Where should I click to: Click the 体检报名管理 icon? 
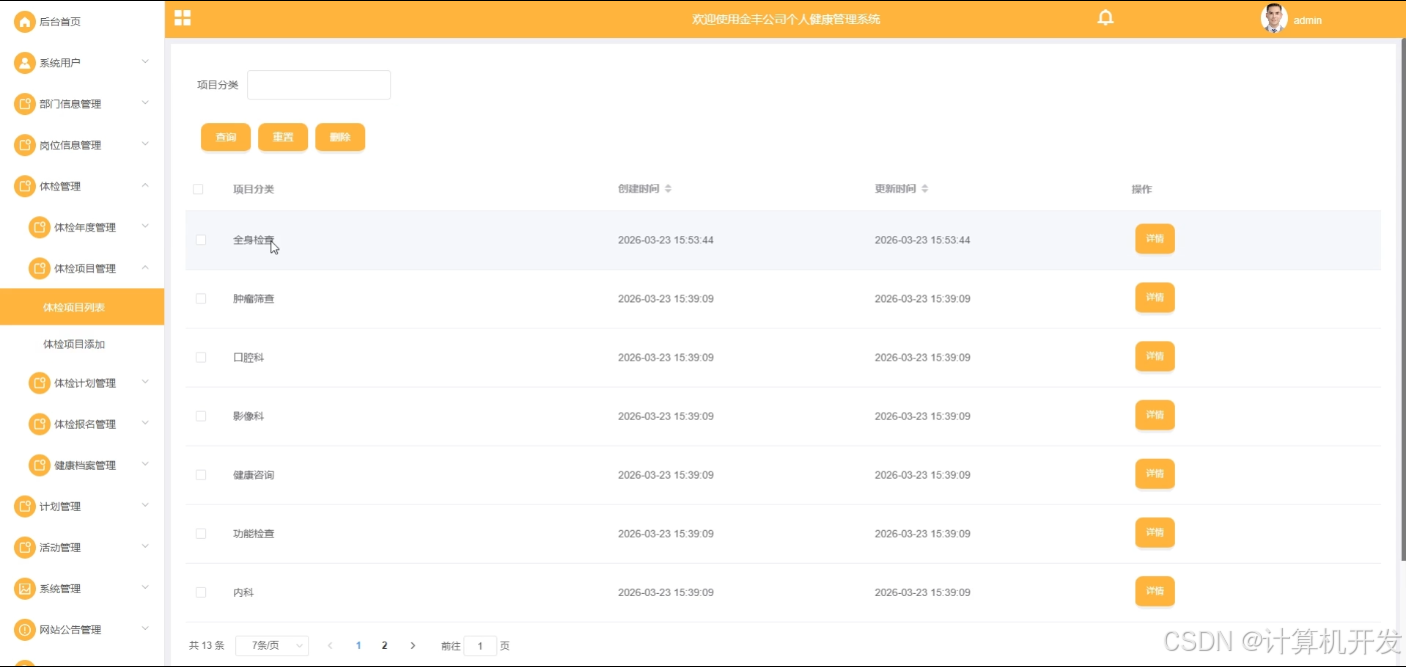(x=39, y=424)
